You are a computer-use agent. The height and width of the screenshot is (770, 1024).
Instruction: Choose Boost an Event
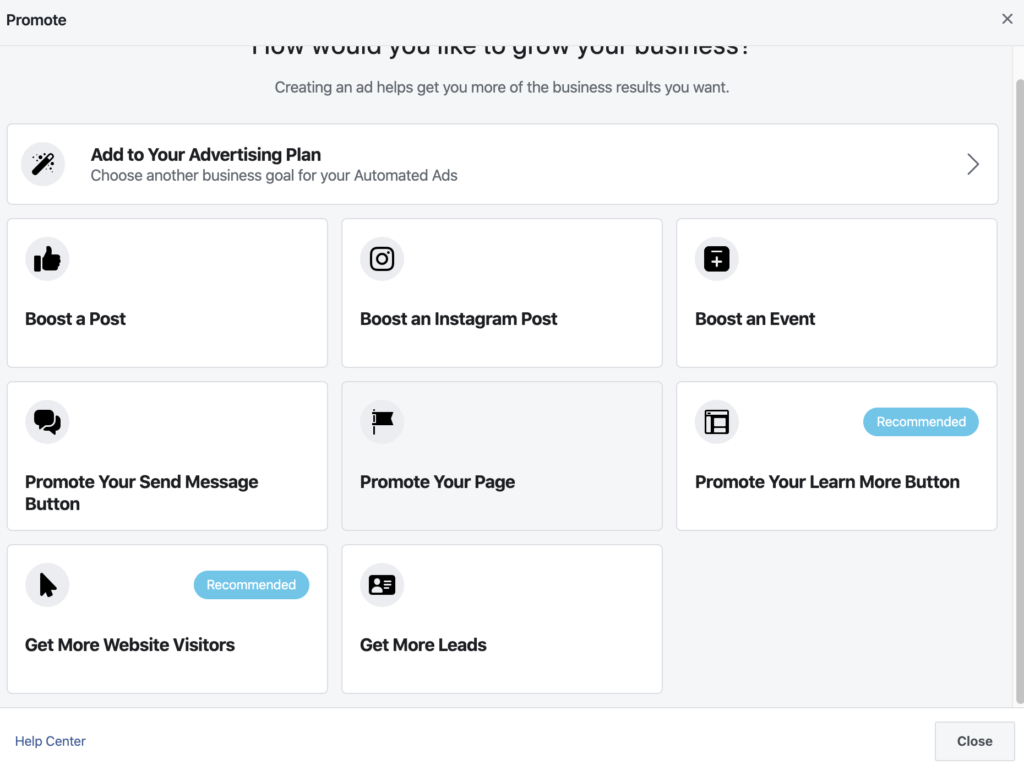click(x=837, y=293)
